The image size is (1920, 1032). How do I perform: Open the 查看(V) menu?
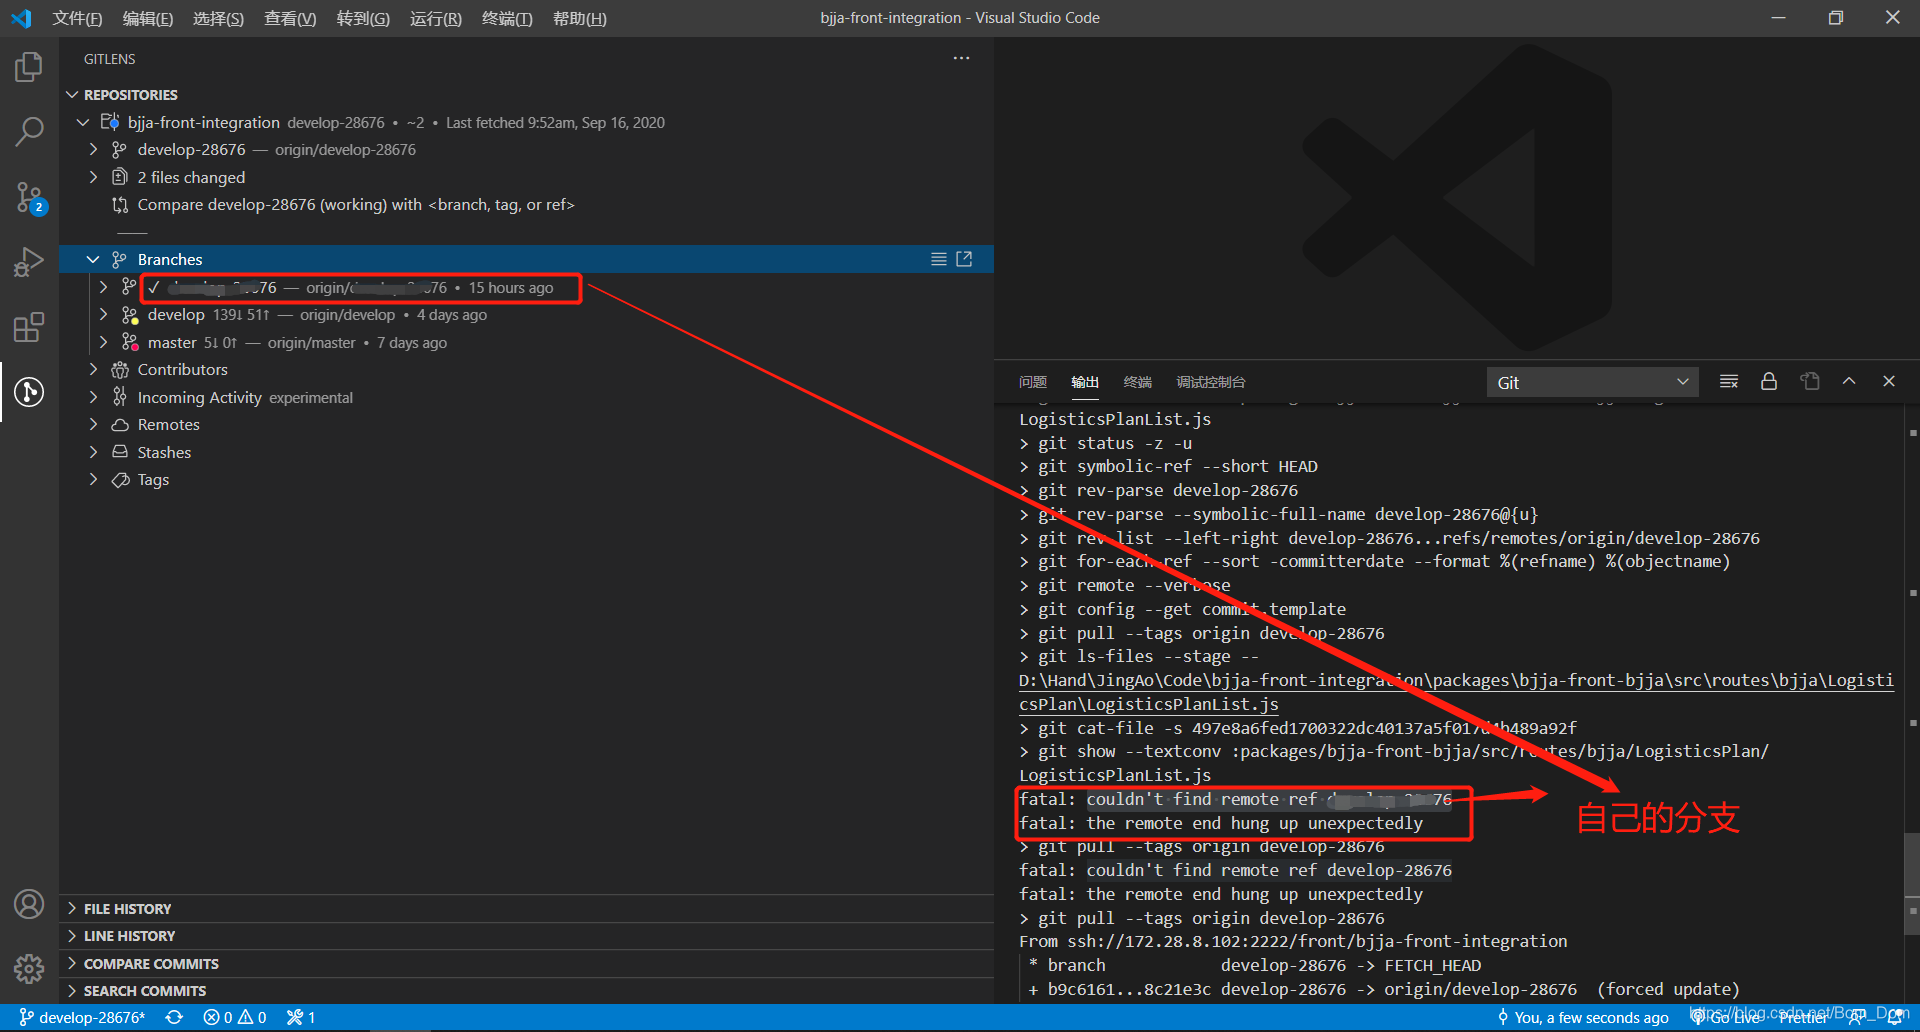click(x=290, y=18)
